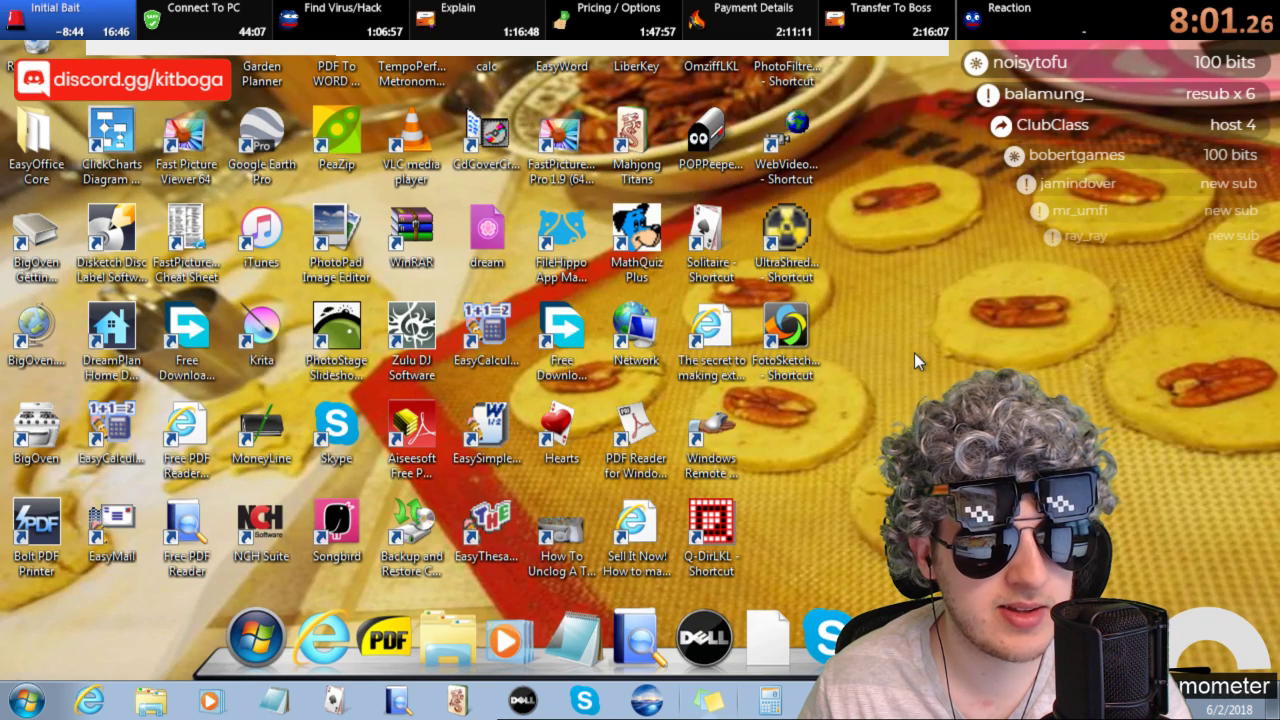Select the Zulu DJ Software icon
The width and height of the screenshot is (1280, 720).
coord(411,327)
